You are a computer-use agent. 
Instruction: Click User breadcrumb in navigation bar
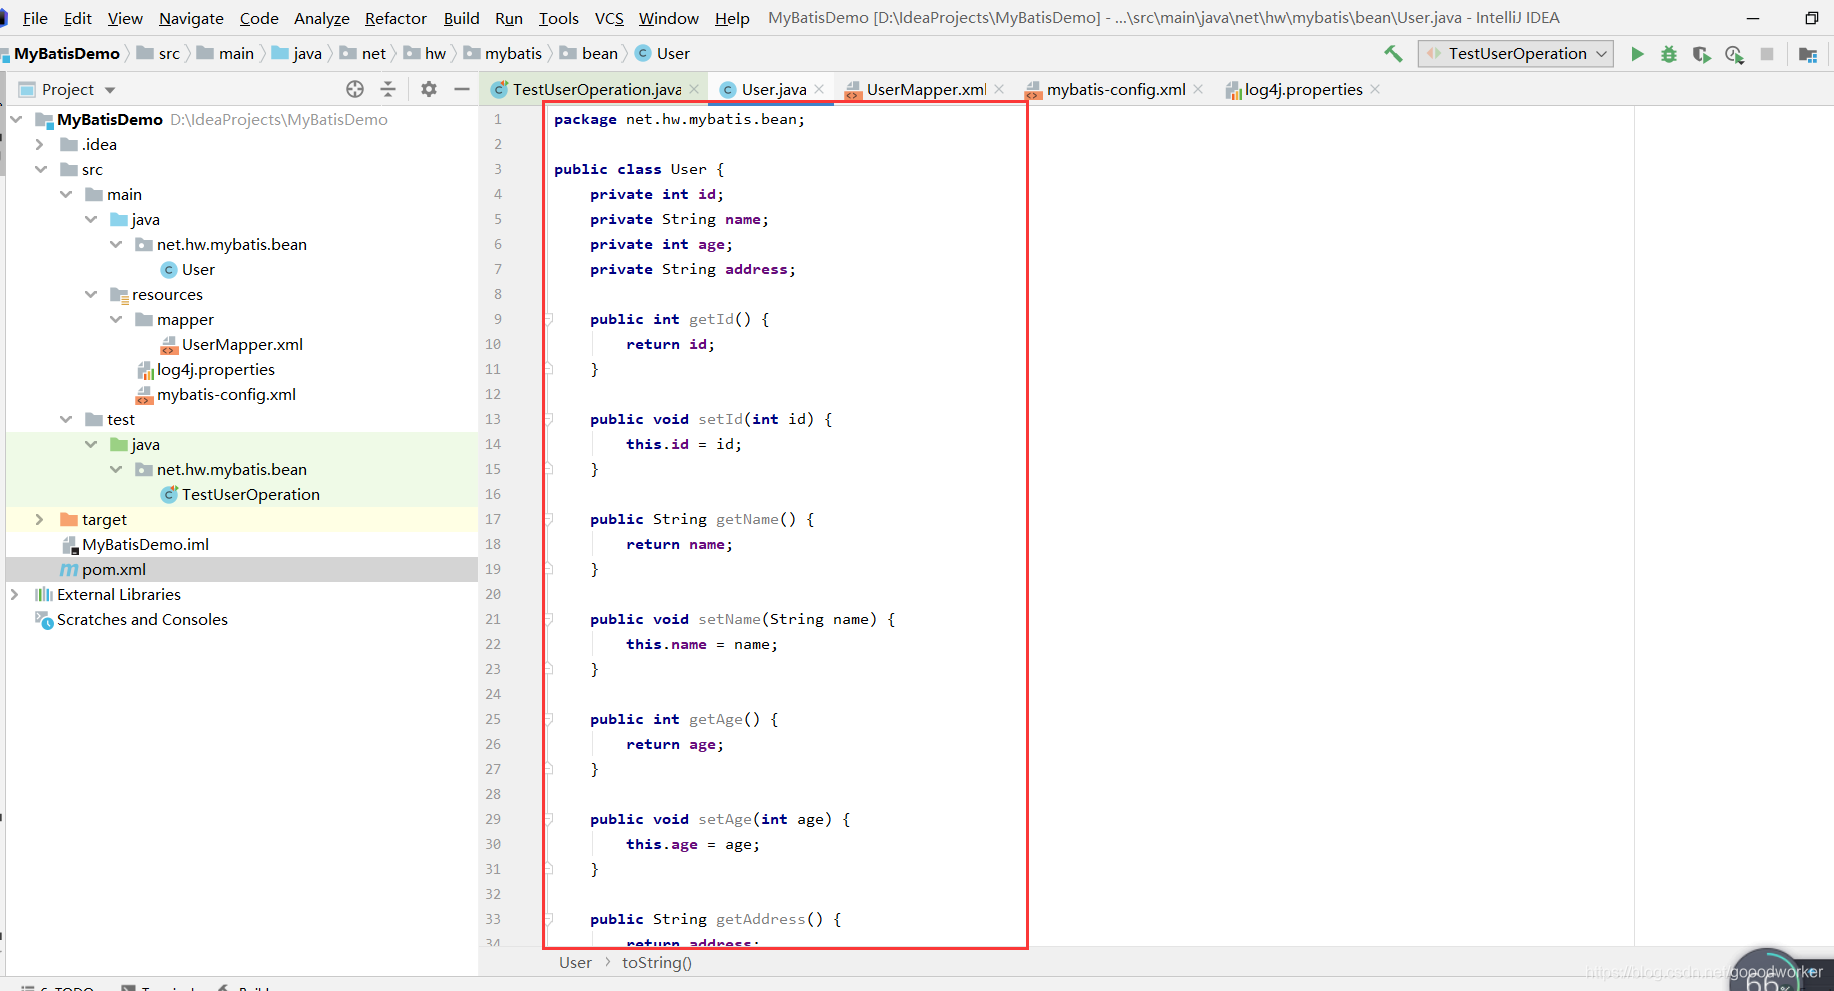672,53
